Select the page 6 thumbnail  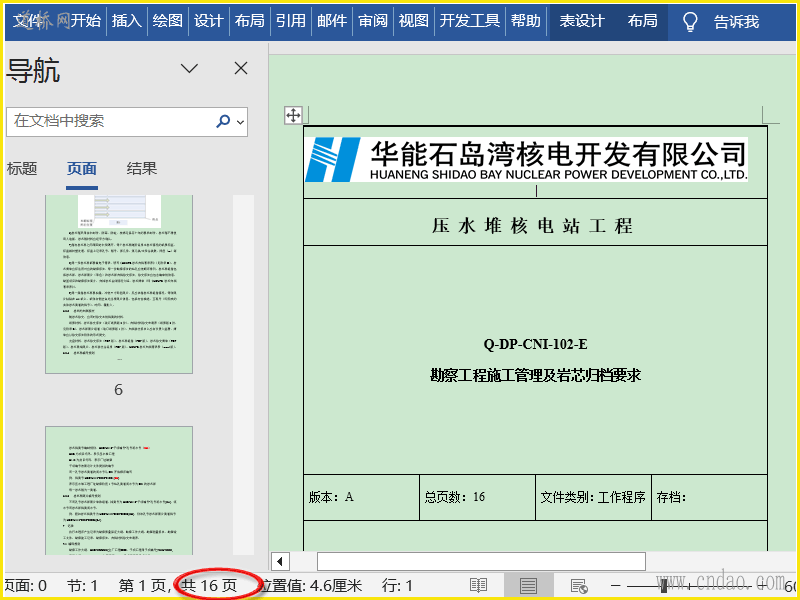[119, 284]
